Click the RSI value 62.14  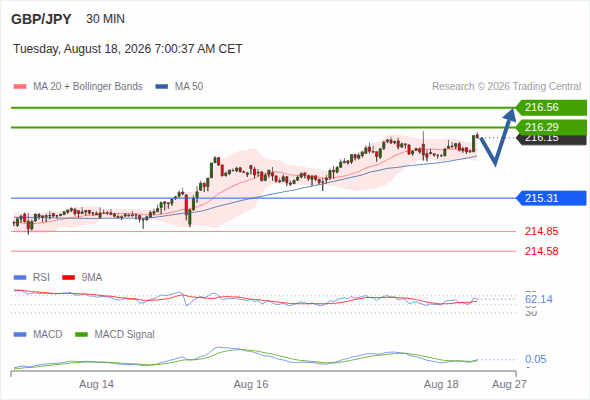[x=539, y=299]
